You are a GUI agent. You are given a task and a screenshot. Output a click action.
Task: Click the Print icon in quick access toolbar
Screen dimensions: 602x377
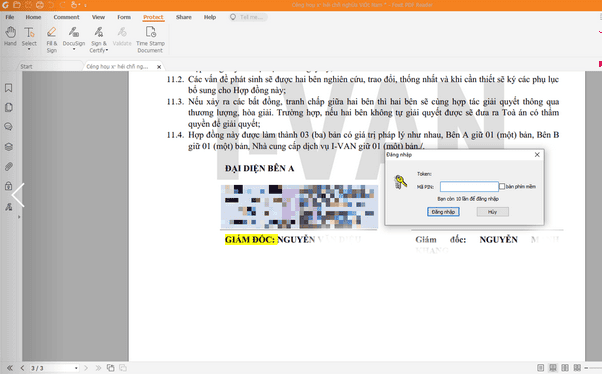40,5
